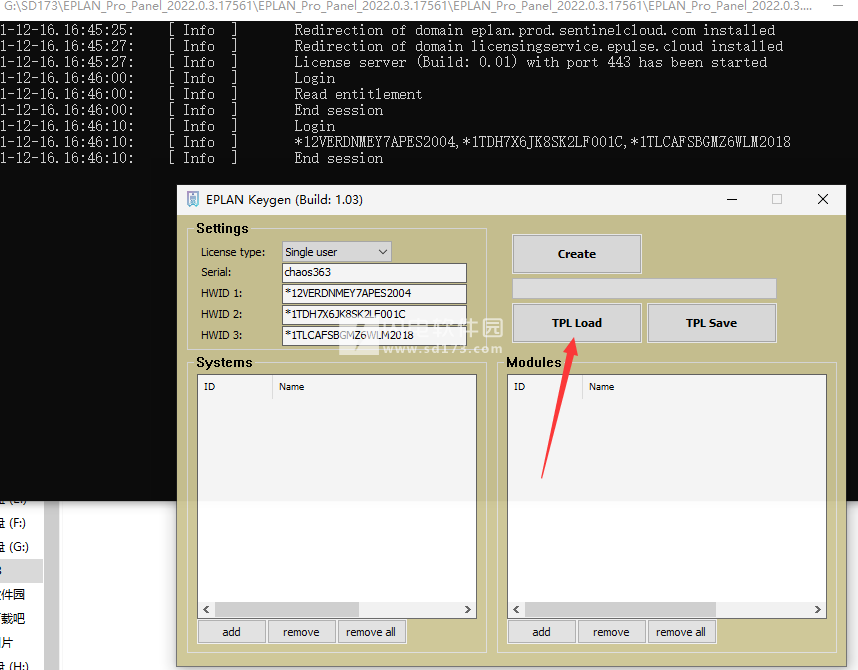Click the right arrow of Modules list scrollbar
Screen dimensions: 858x670
[x=818, y=609]
